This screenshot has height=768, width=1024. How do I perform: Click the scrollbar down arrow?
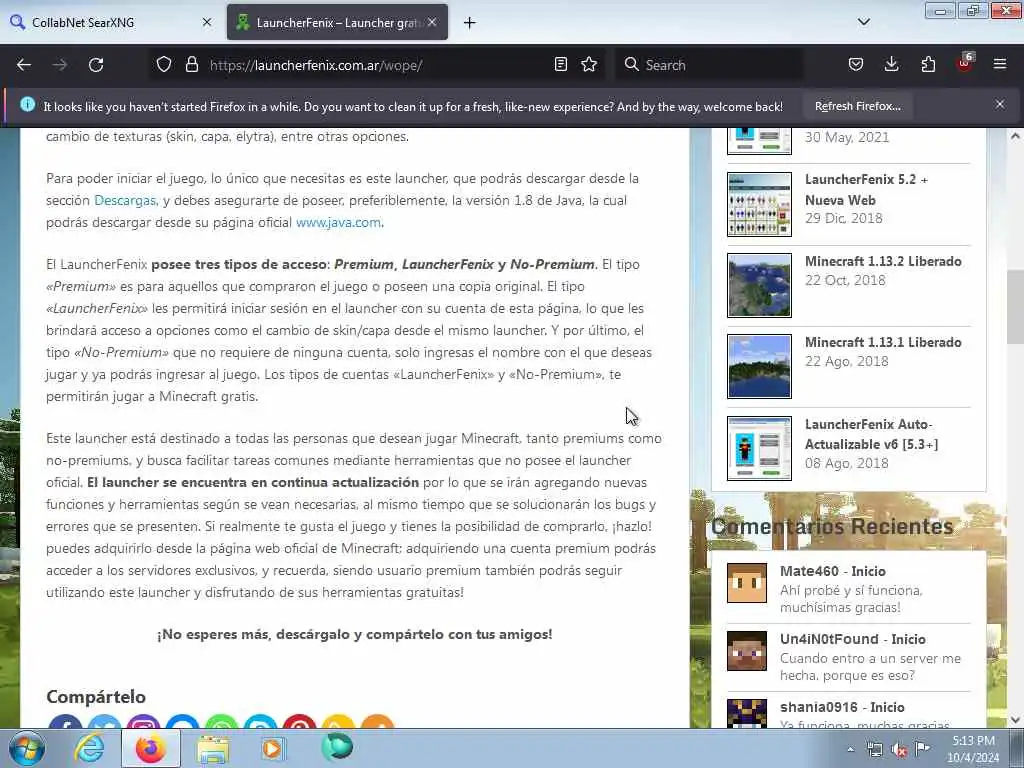tap(1015, 720)
